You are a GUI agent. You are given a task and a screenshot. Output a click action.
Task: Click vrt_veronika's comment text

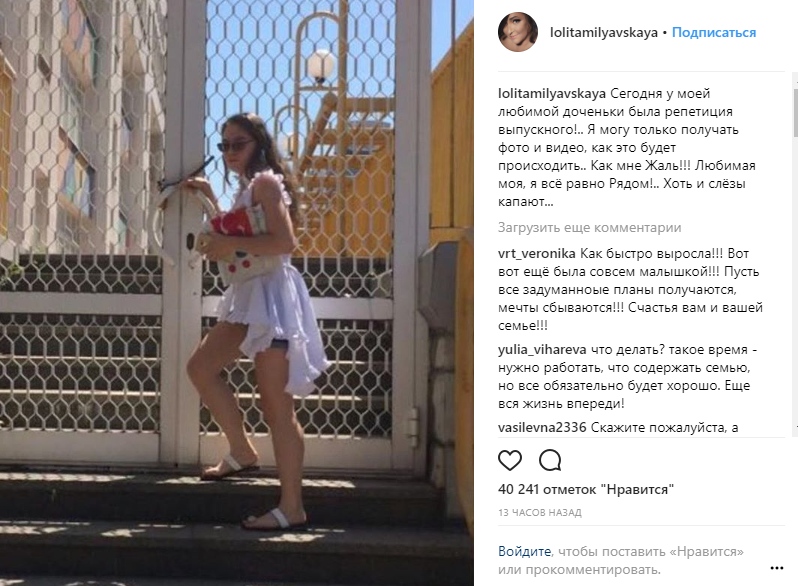click(x=630, y=289)
